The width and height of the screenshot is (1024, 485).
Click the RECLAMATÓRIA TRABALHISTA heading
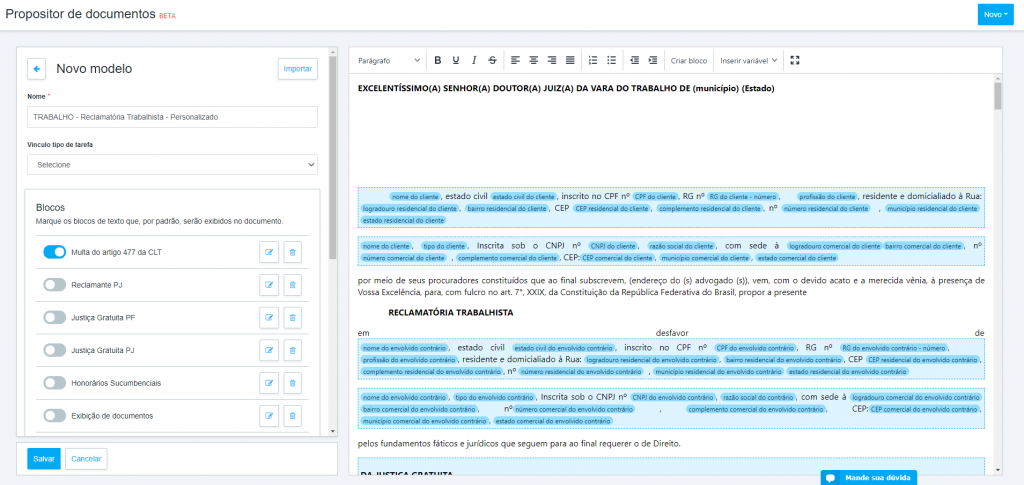tap(451, 313)
